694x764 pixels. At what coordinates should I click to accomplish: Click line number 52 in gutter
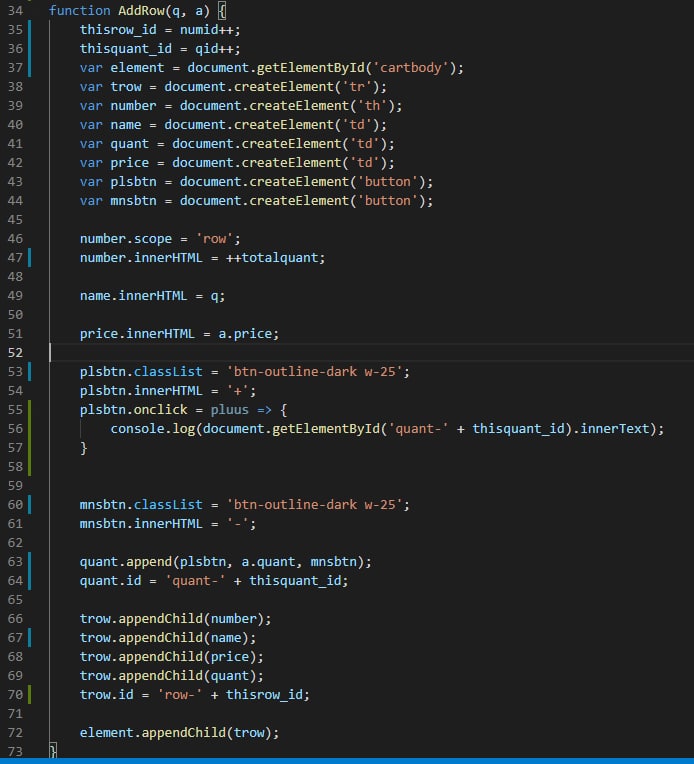[x=15, y=353]
